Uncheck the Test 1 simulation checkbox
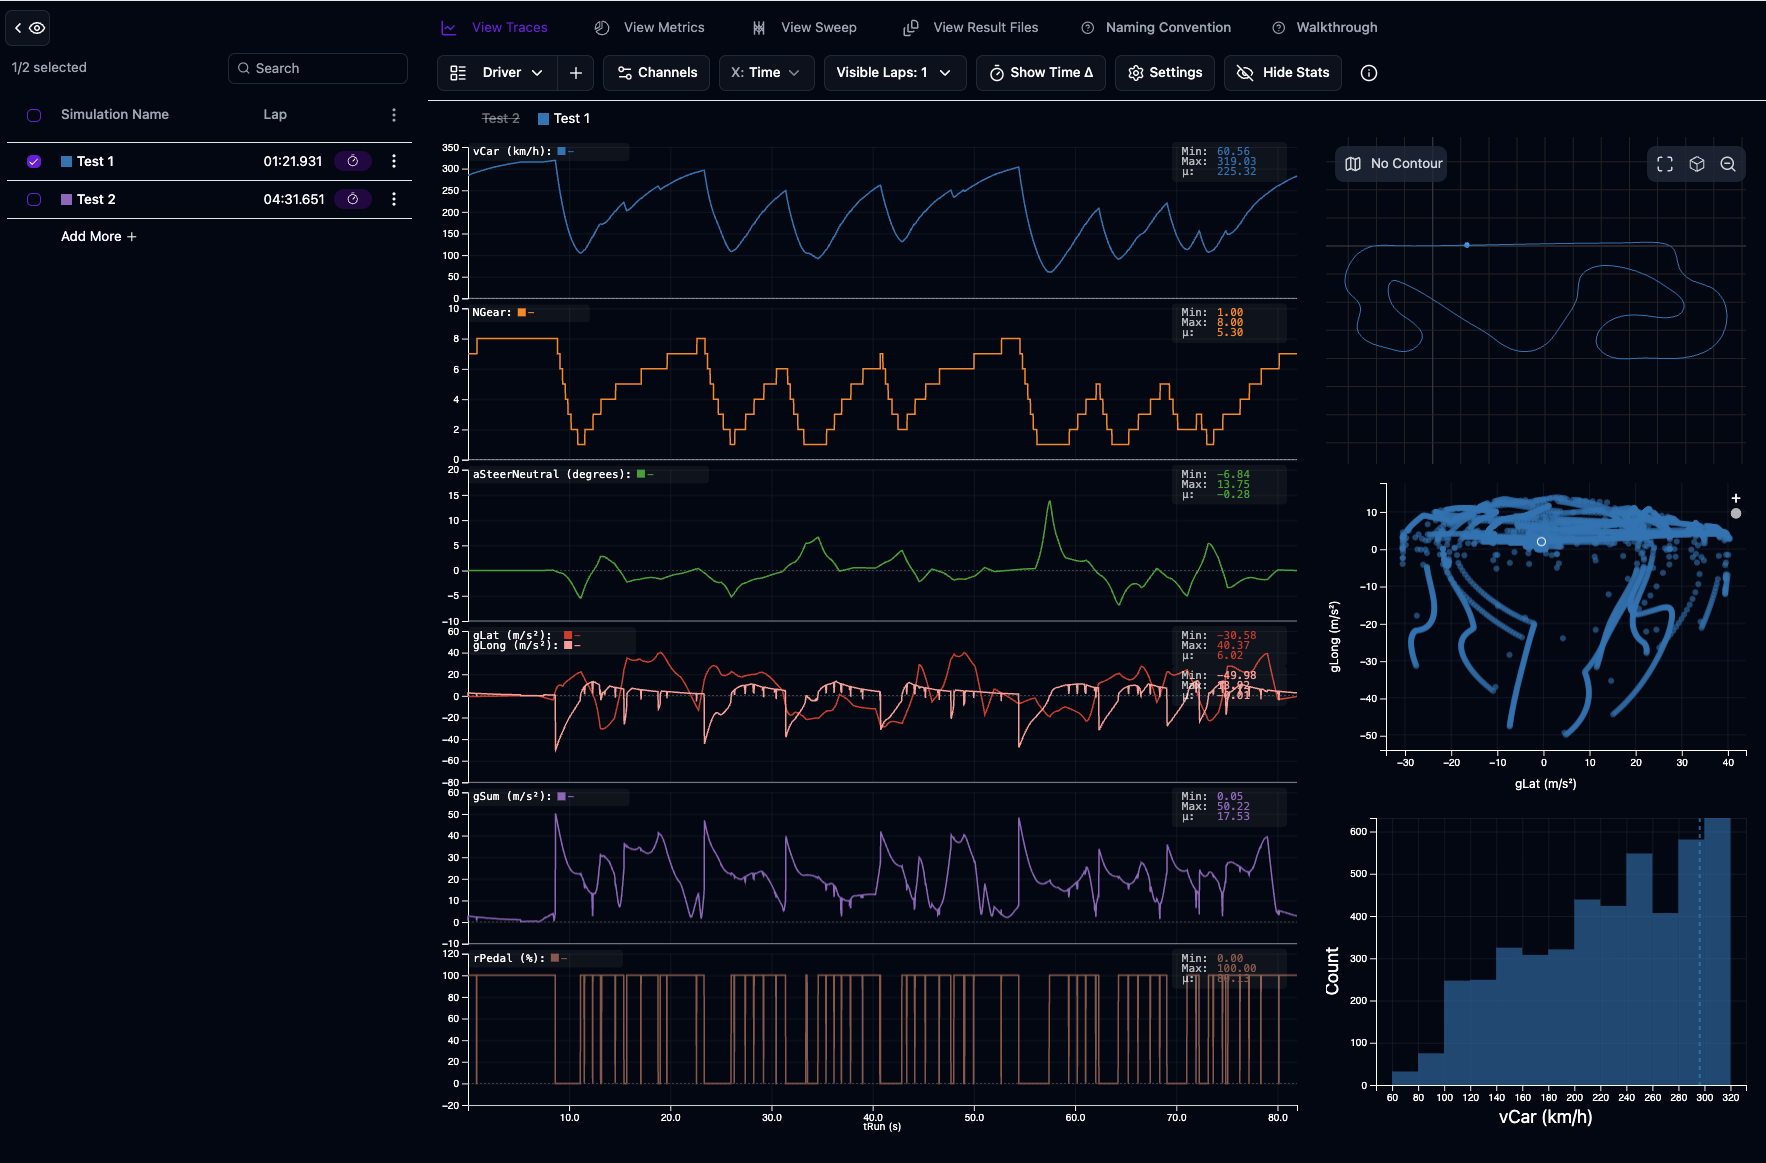This screenshot has width=1766, height=1163. click(x=34, y=161)
